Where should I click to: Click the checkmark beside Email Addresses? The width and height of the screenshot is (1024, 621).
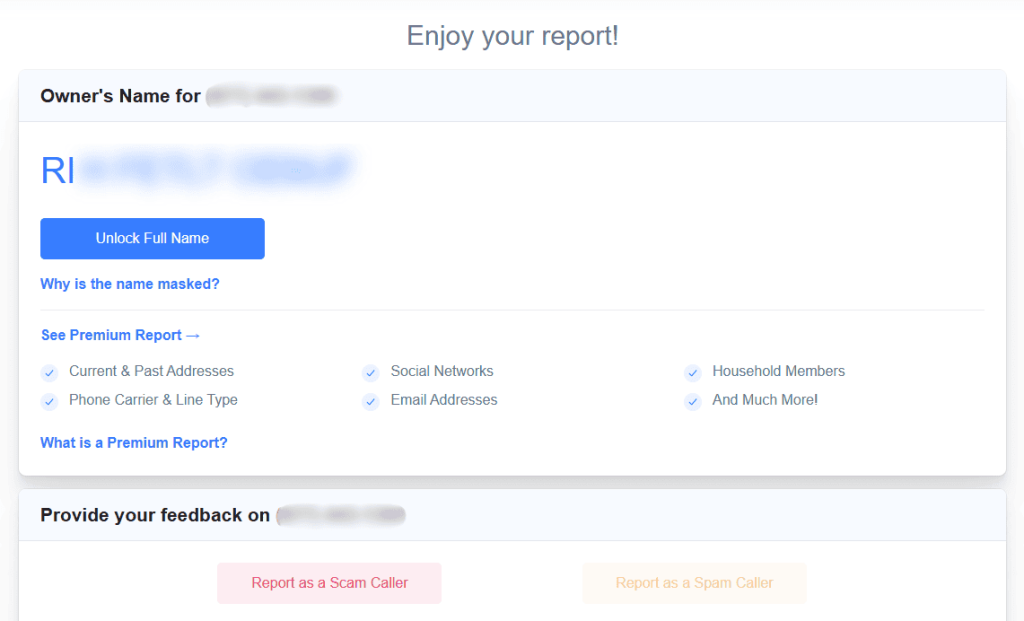370,400
